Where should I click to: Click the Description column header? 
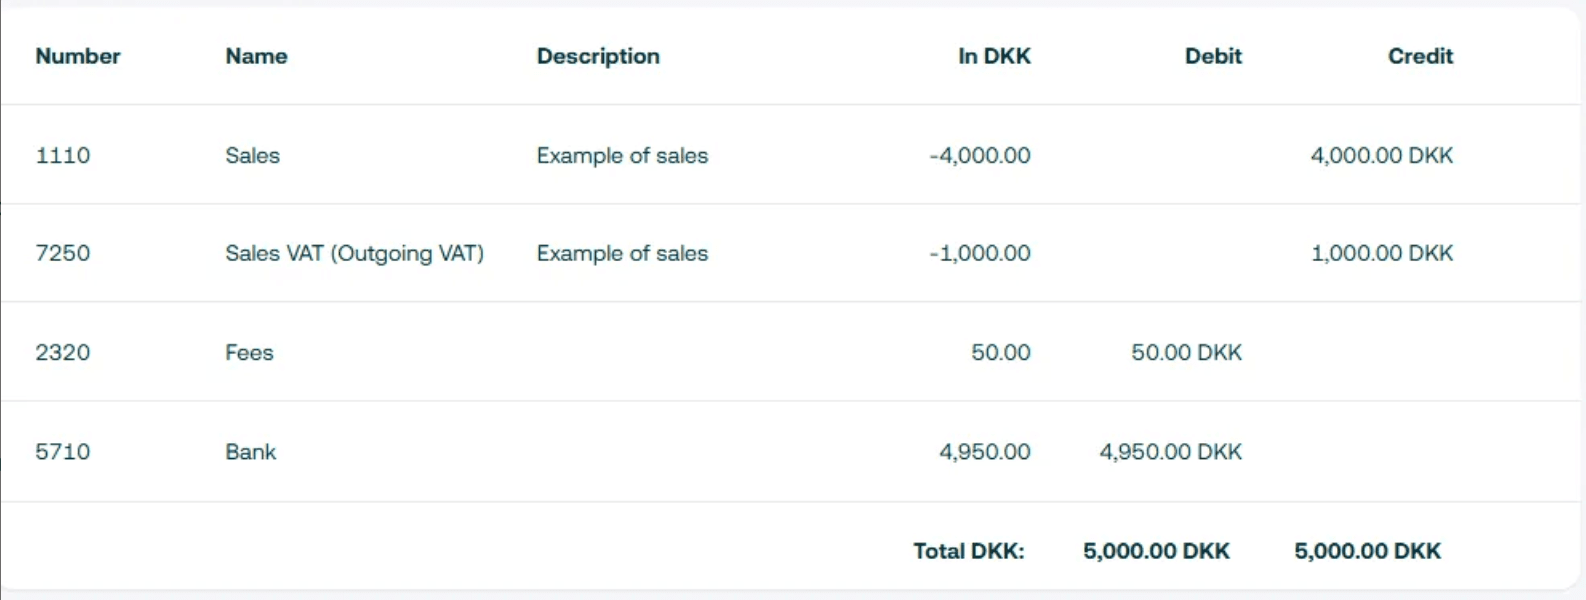point(598,56)
